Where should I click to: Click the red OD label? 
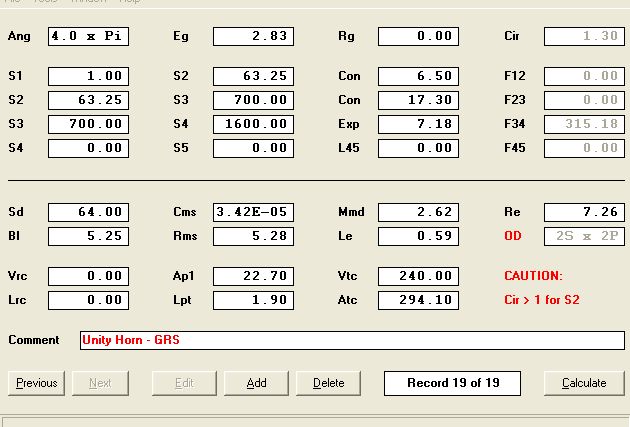(513, 236)
